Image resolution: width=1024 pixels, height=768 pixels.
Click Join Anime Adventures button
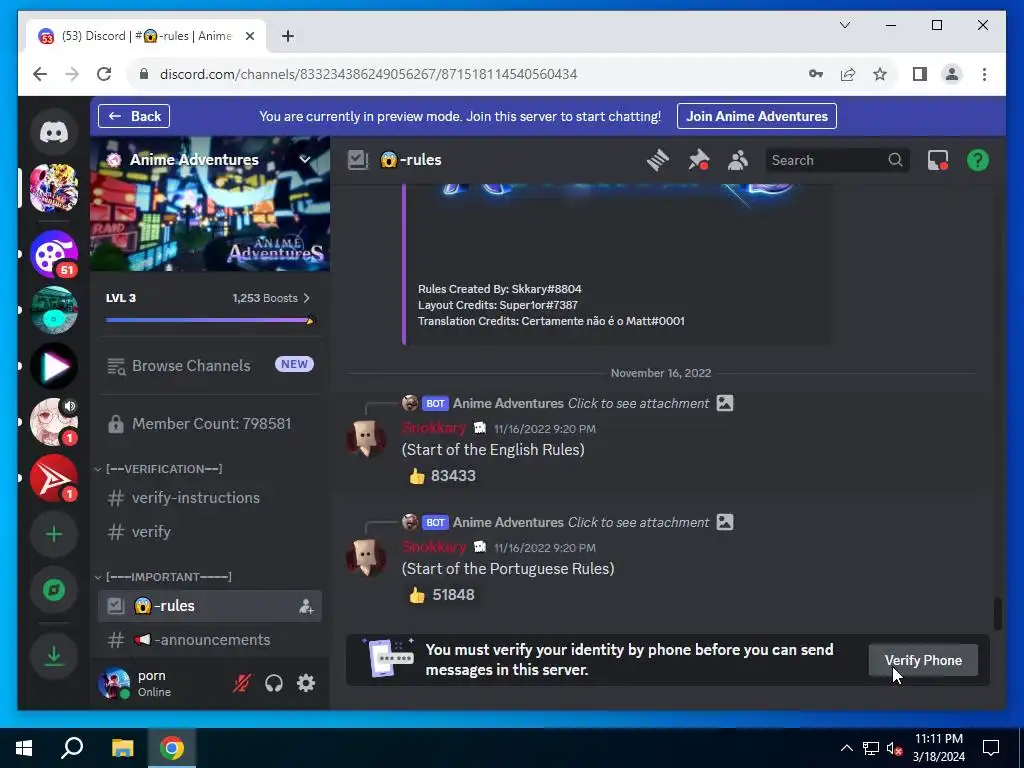757,116
